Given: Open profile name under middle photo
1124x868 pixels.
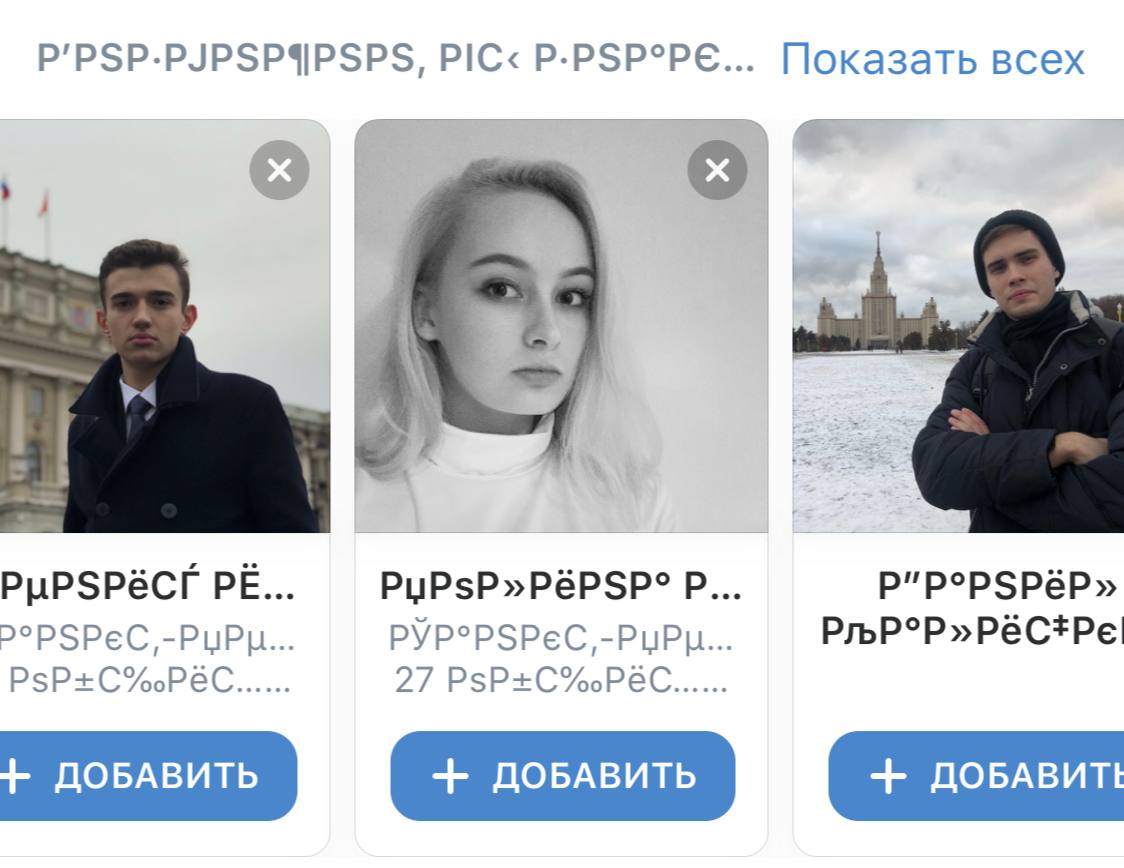Looking at the screenshot, I should 561,586.
